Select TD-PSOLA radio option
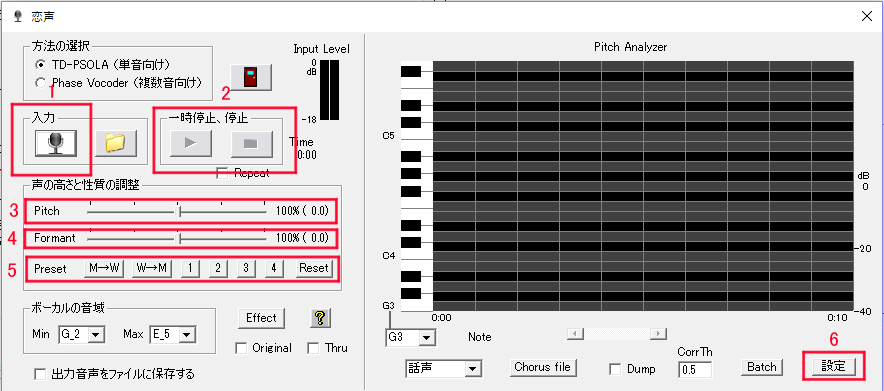 40,64
